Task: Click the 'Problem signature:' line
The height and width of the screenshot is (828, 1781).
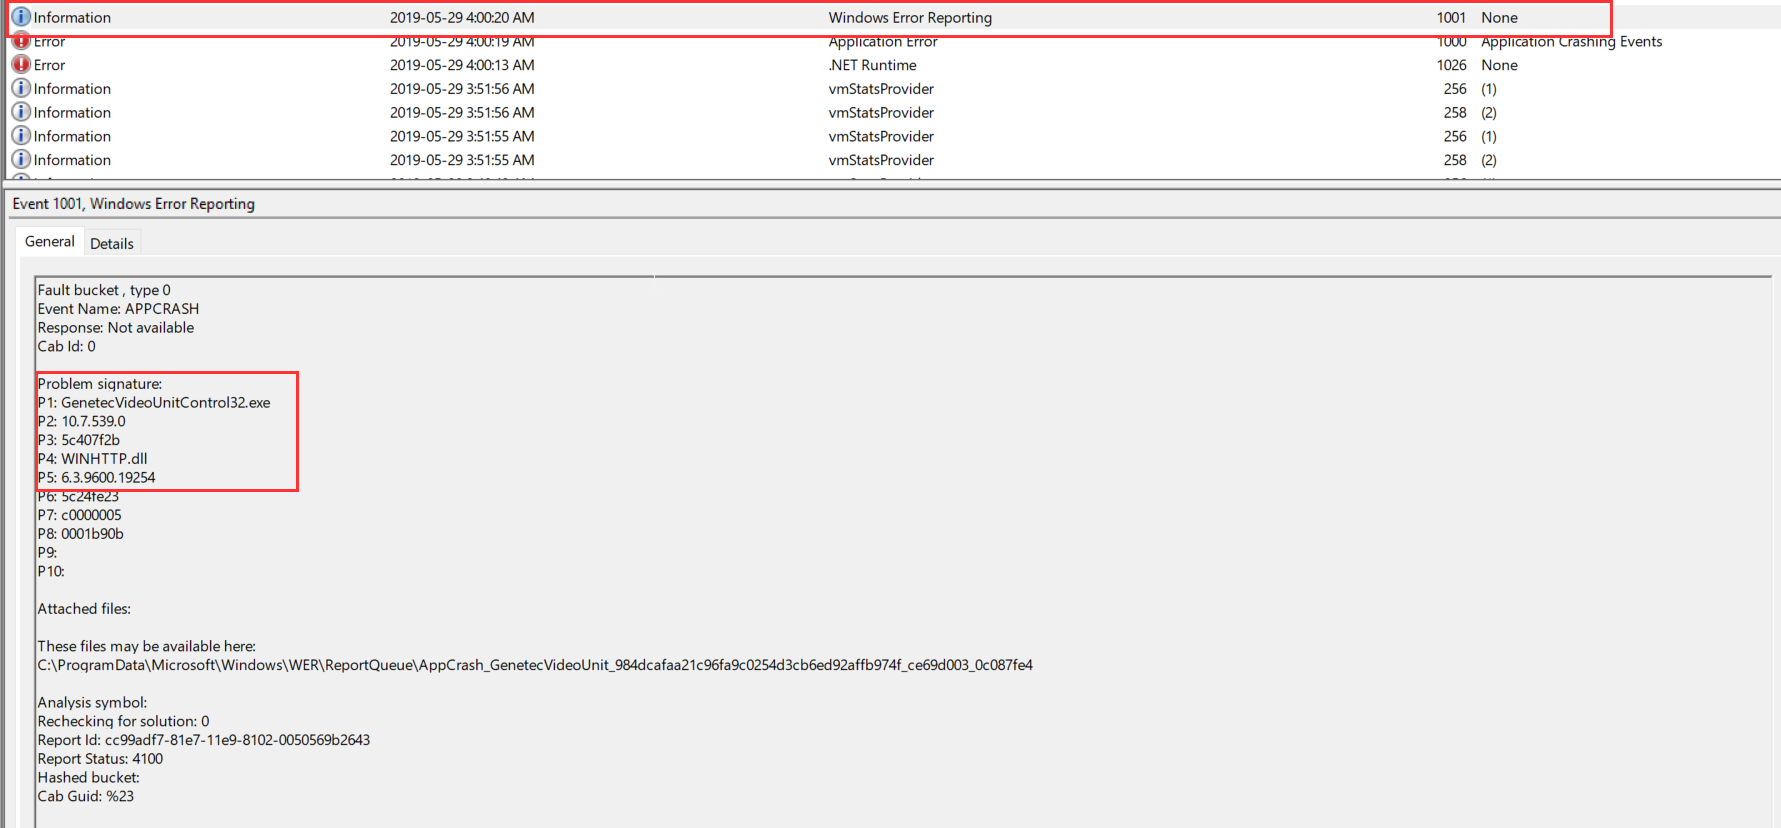Action: point(100,384)
